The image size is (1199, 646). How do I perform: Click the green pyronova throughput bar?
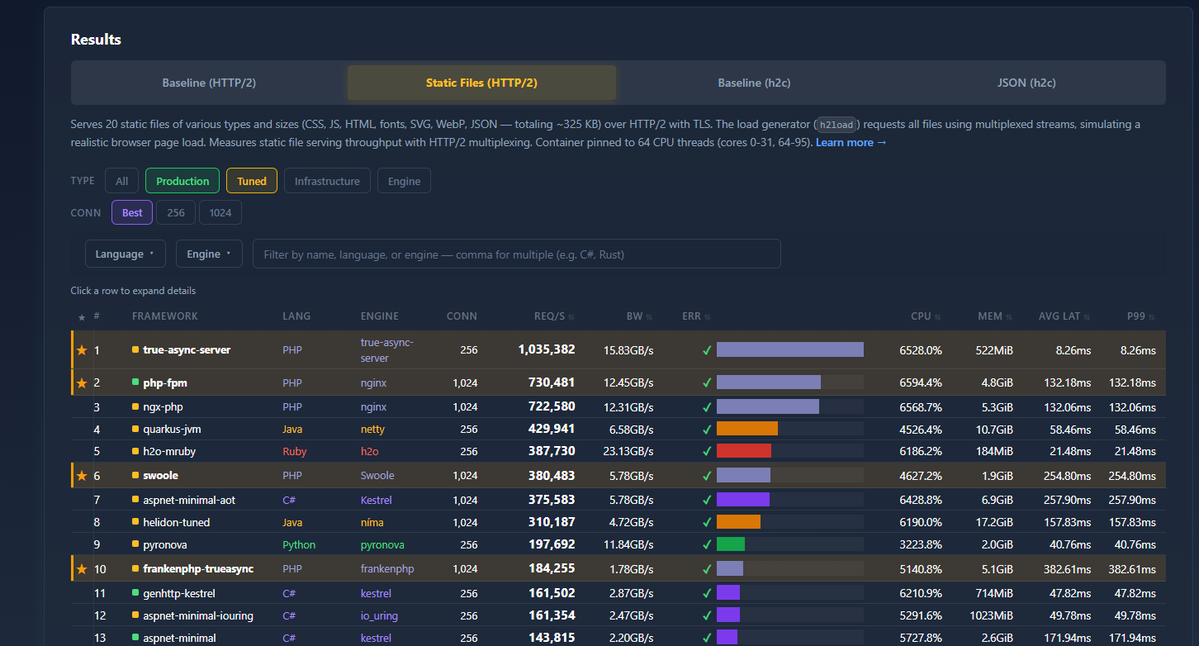pos(730,544)
